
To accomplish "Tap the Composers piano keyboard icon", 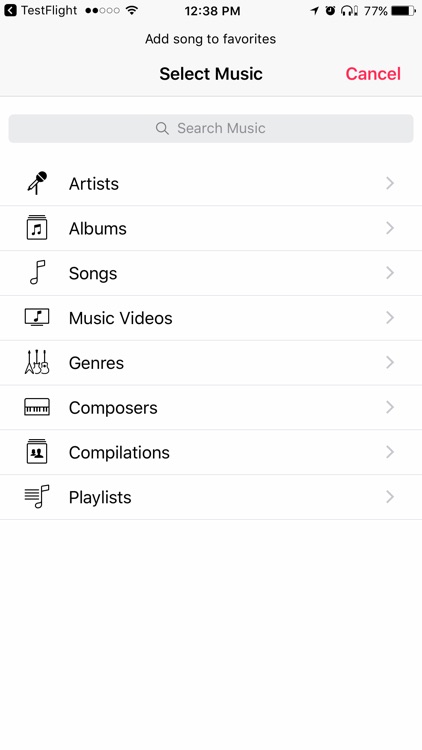I will [x=37, y=407].
